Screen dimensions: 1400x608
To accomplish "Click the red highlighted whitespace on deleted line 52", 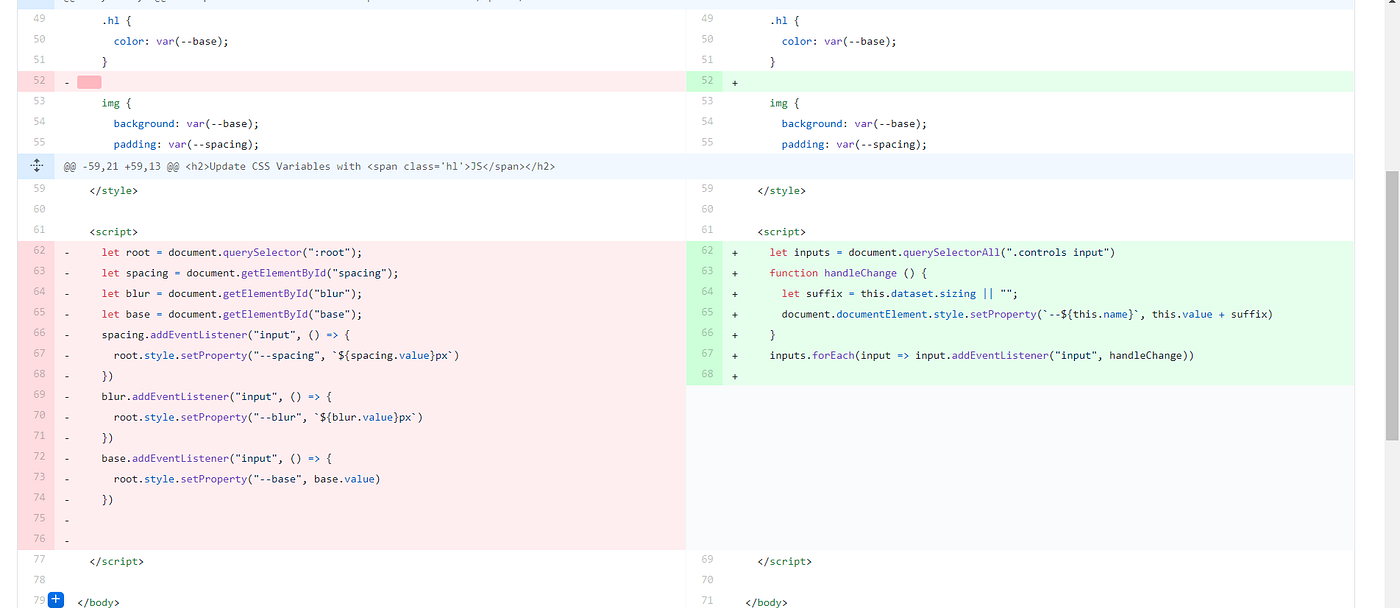I will tap(89, 82).
